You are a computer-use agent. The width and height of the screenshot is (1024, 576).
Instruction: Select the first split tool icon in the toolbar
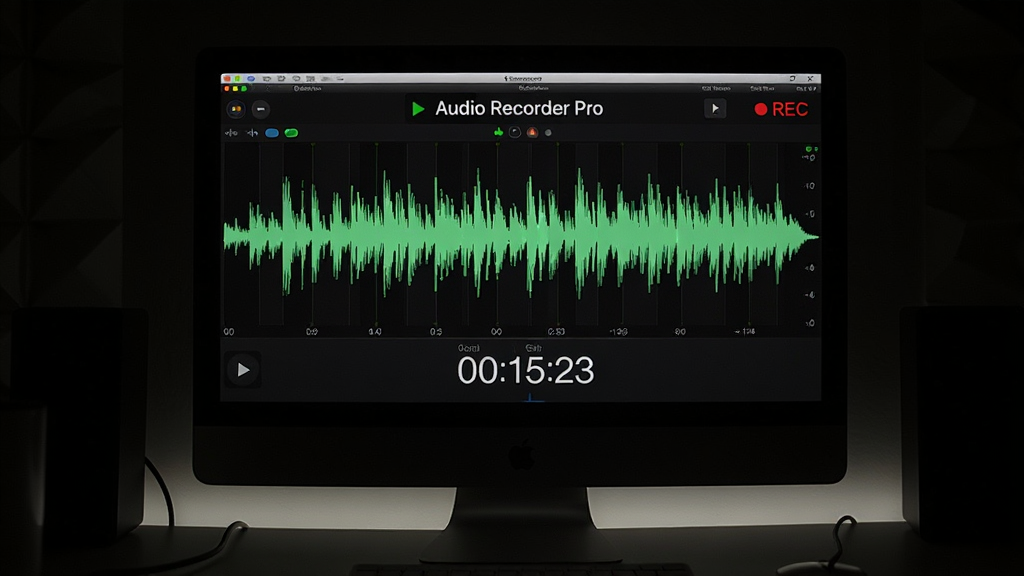click(x=231, y=133)
